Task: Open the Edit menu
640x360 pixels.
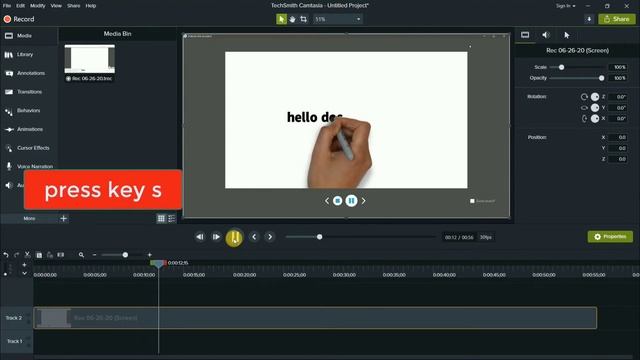Action: click(x=20, y=6)
